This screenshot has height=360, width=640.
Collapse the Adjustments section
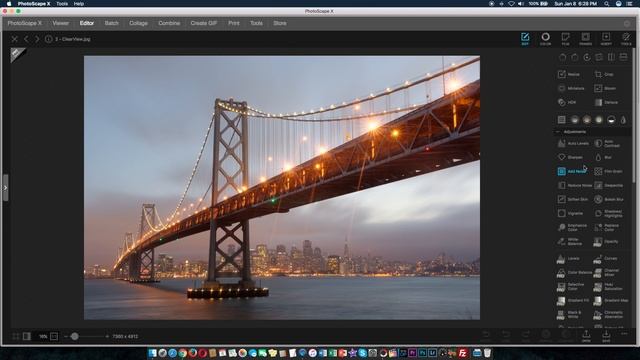(558, 132)
